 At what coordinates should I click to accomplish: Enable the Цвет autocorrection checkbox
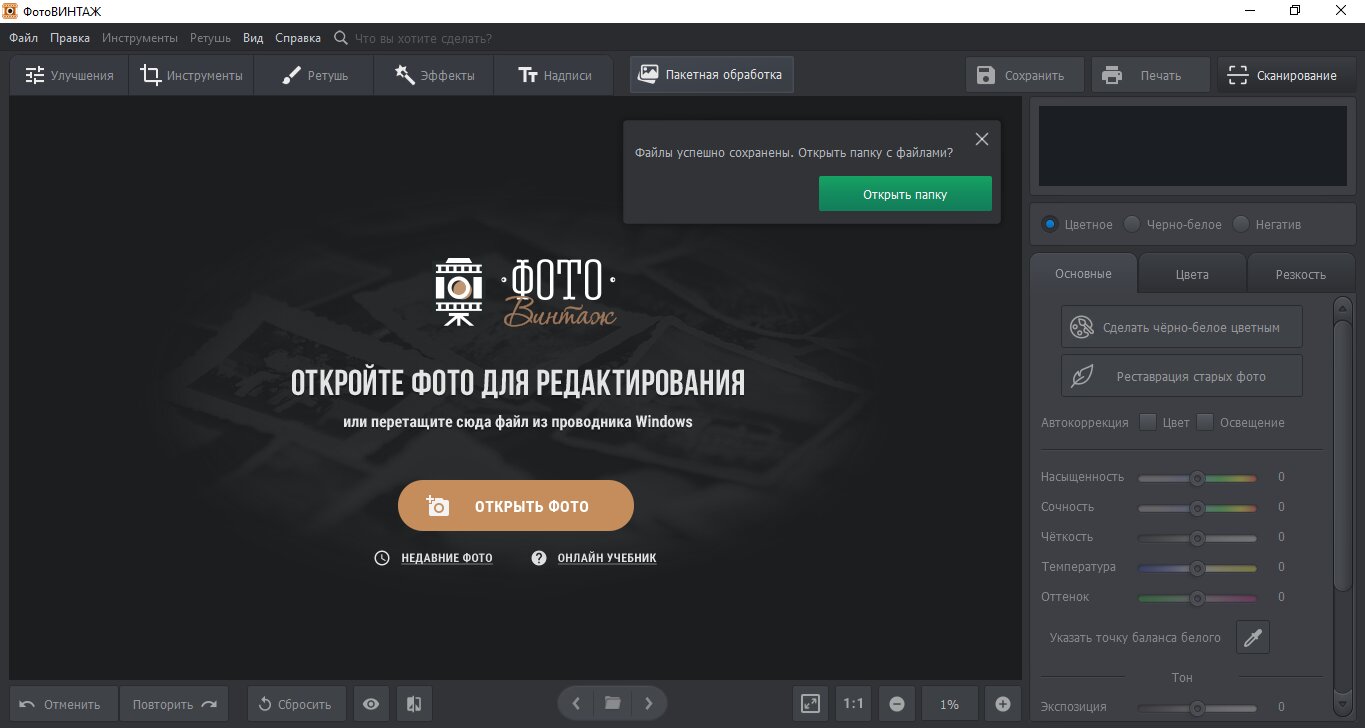(1148, 422)
